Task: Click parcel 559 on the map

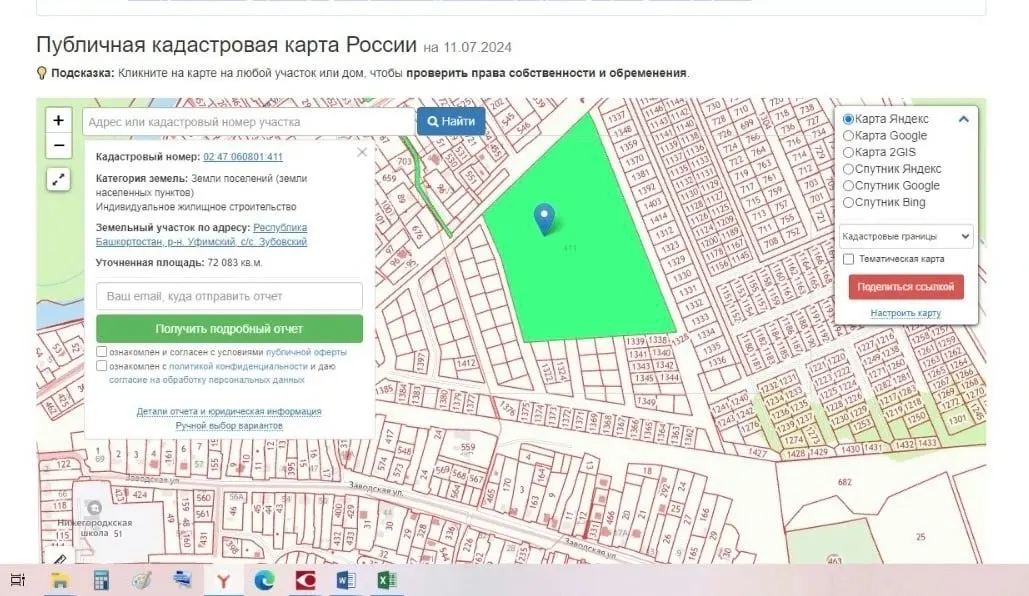Action: [x=467, y=447]
